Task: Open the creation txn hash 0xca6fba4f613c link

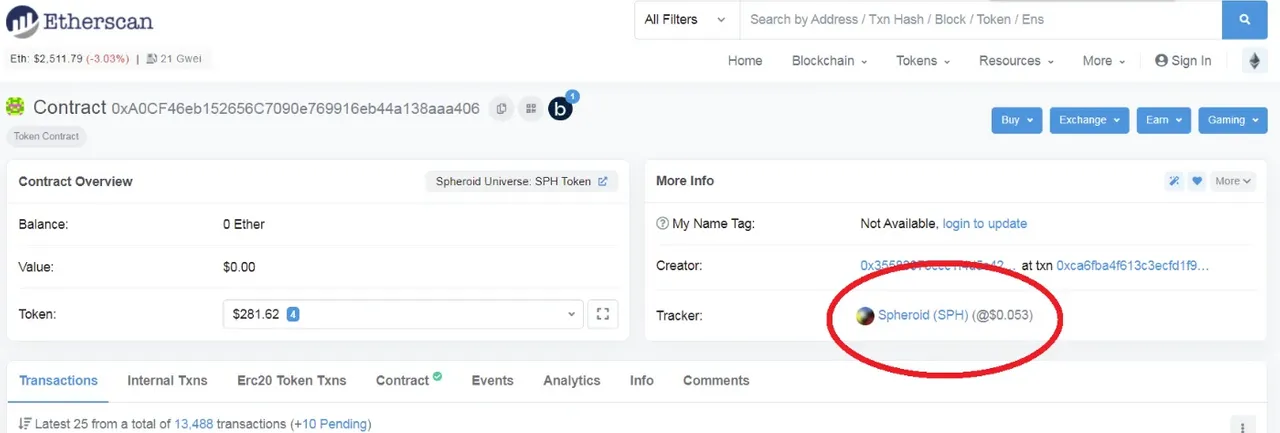Action: tap(1133, 266)
